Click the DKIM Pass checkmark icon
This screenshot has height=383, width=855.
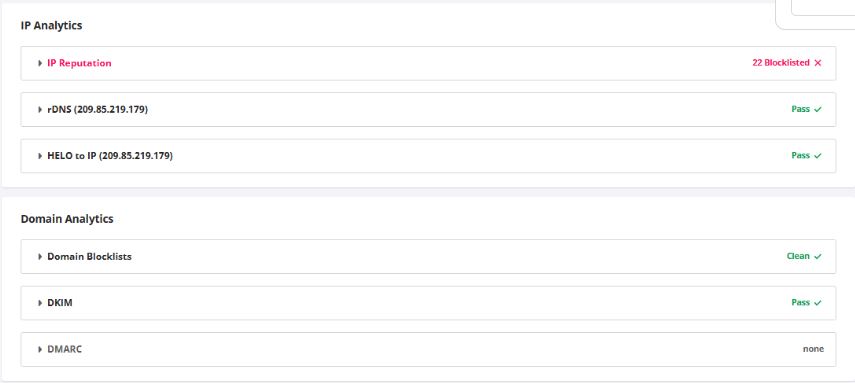click(817, 303)
